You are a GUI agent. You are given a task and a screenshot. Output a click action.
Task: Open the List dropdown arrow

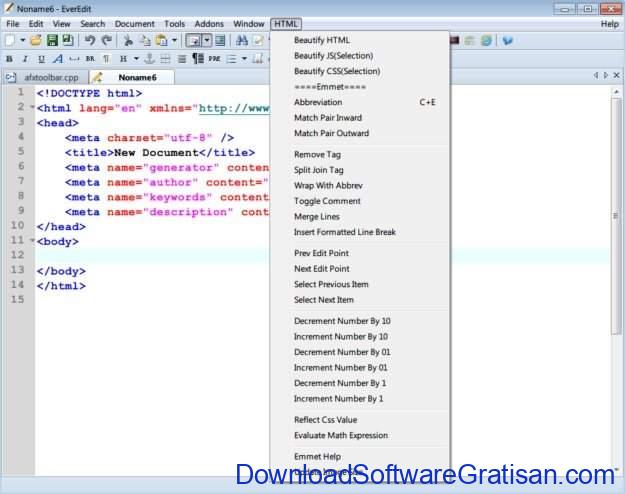(244, 59)
